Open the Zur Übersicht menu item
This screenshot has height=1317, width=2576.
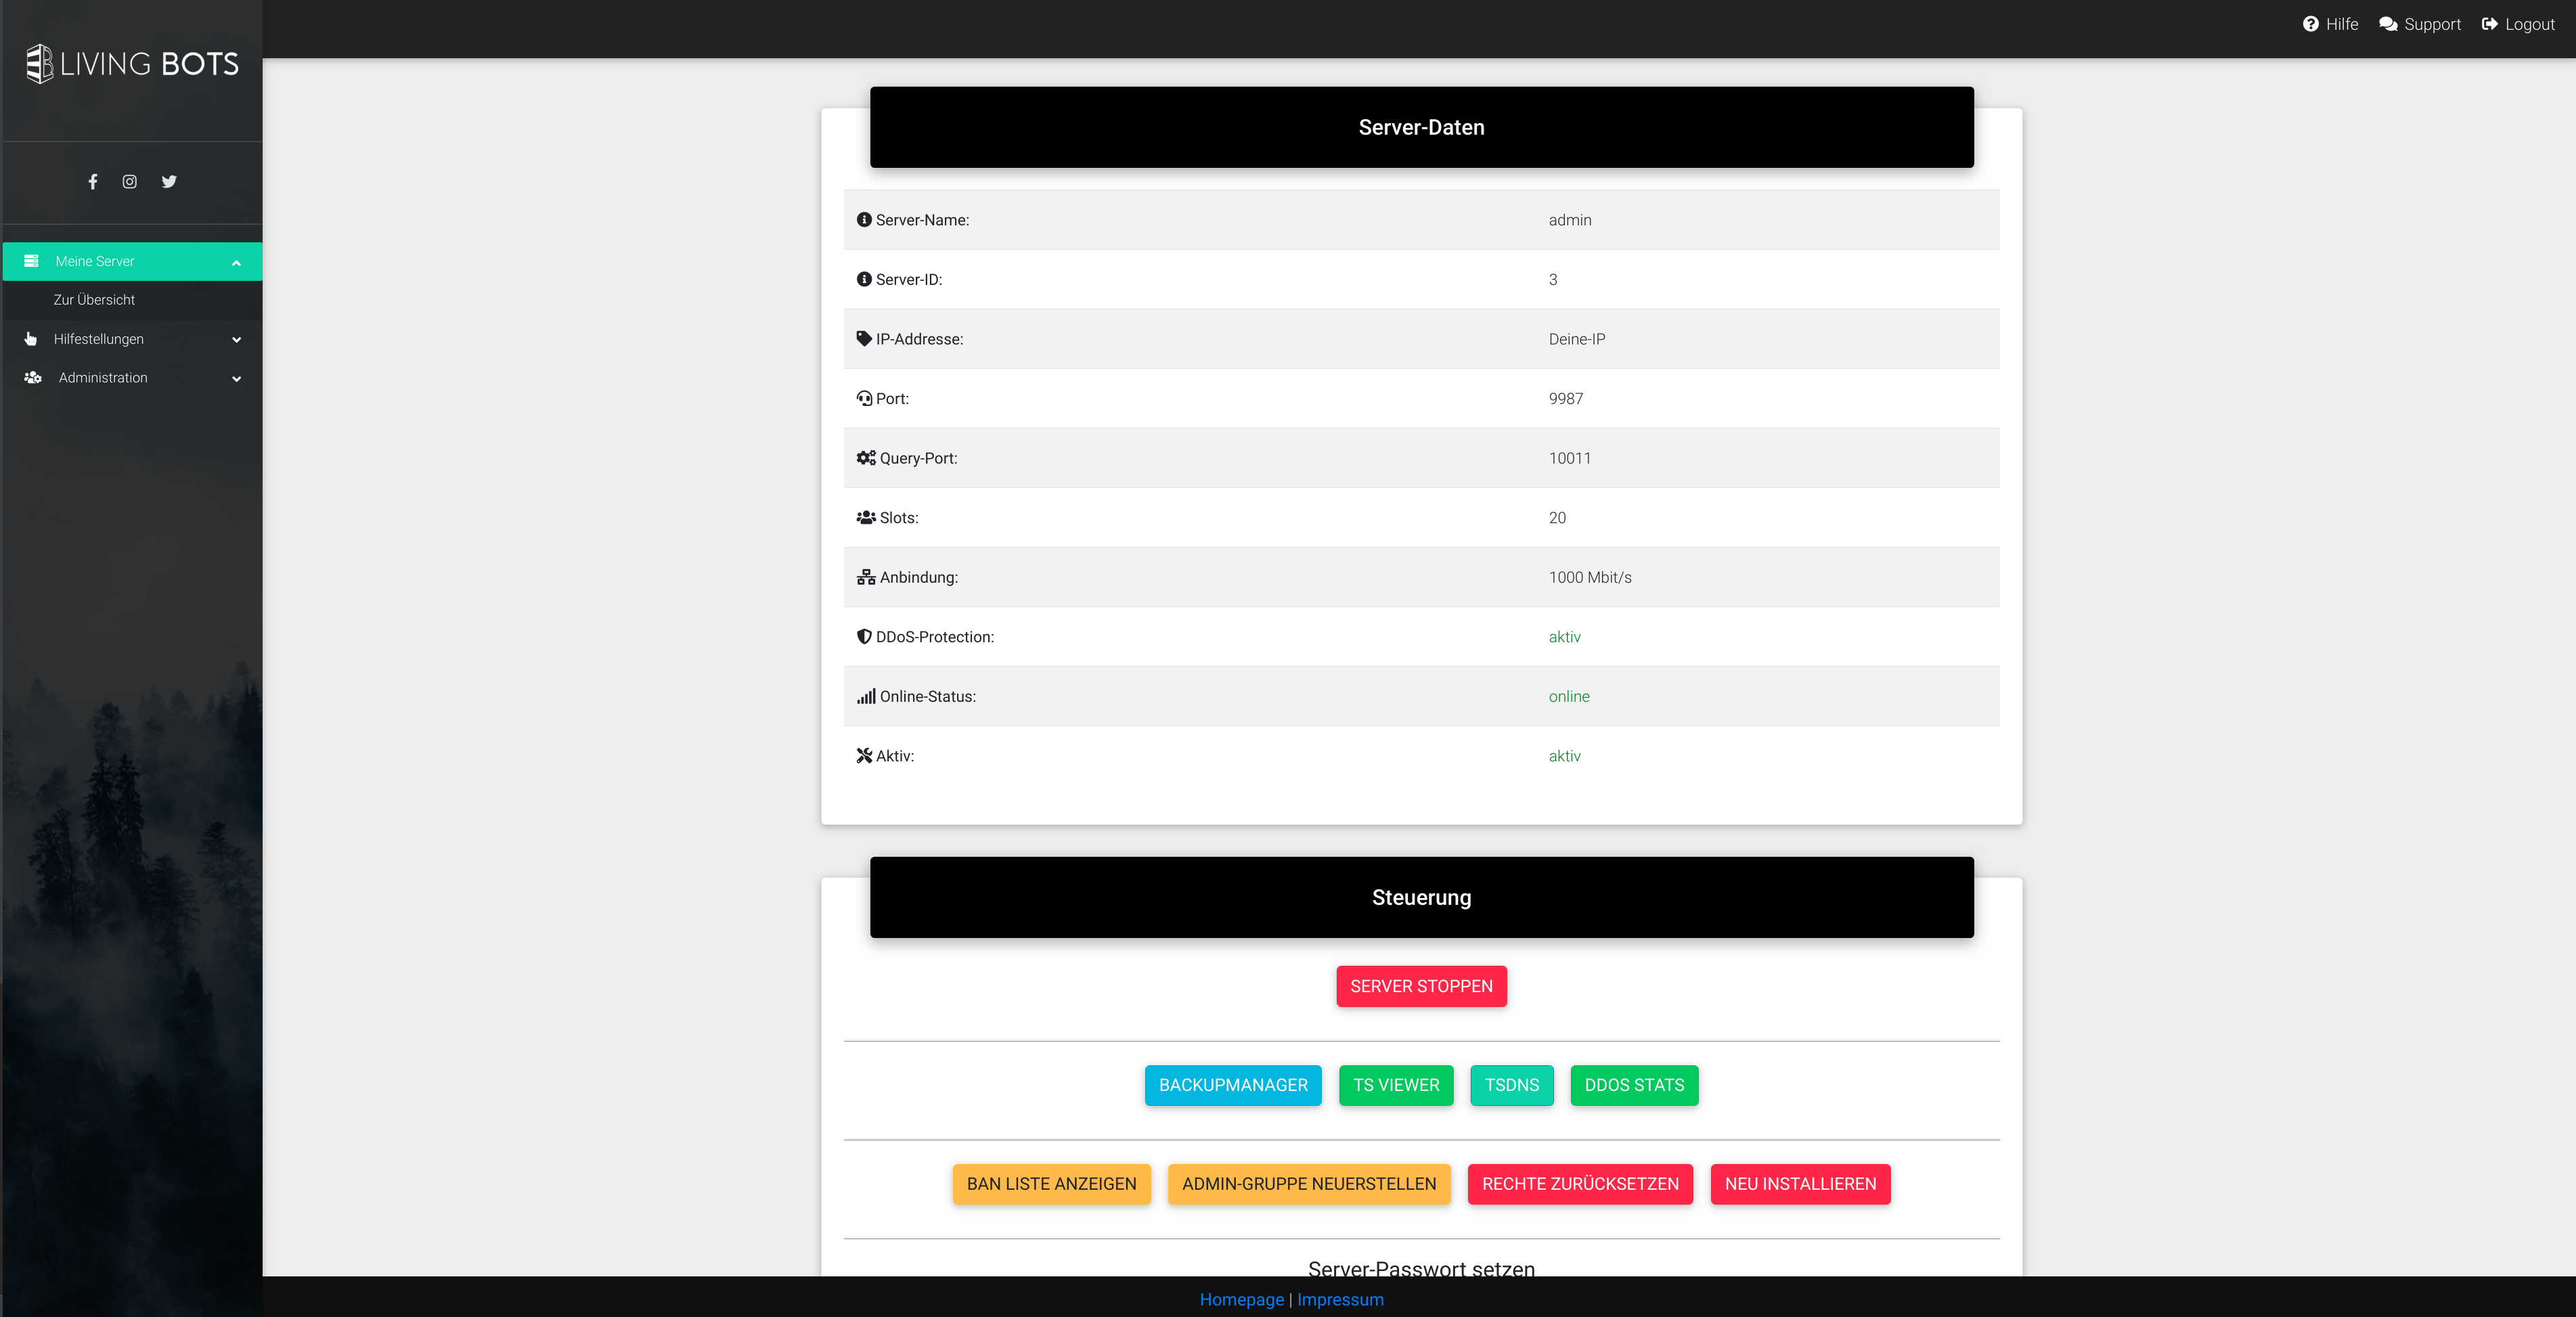(x=94, y=299)
